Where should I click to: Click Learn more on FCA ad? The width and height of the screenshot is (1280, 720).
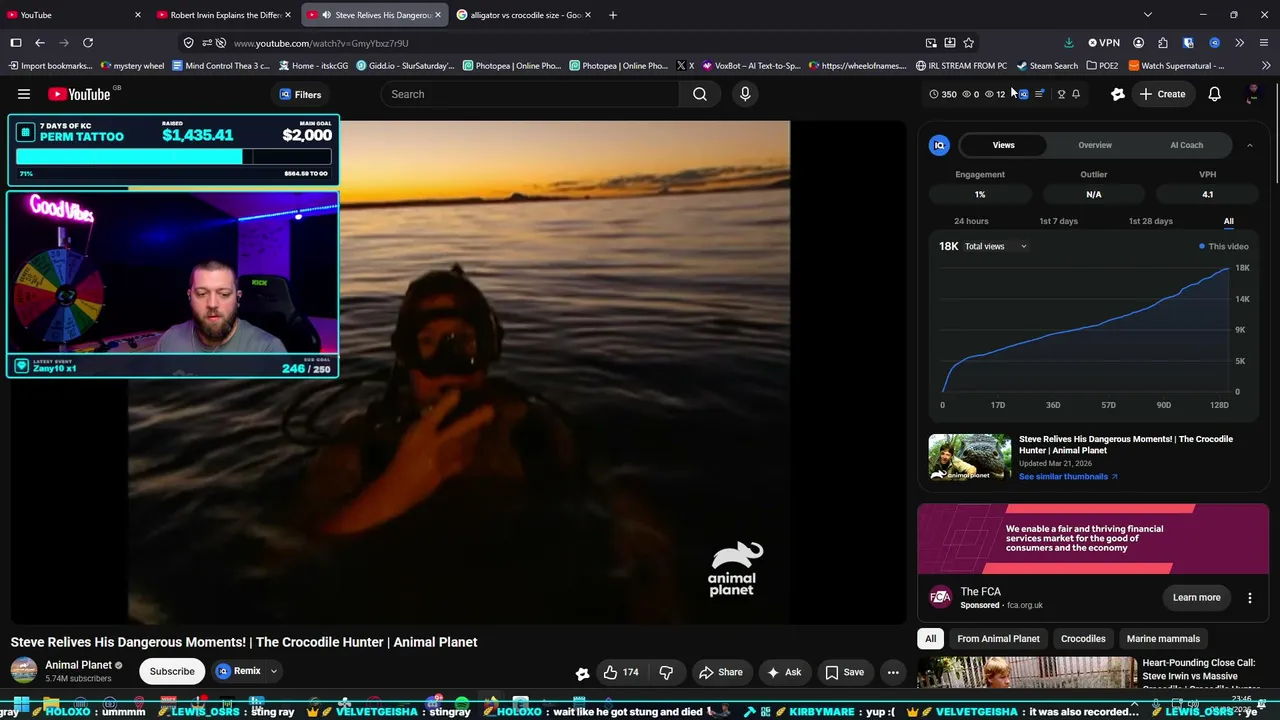(1196, 598)
